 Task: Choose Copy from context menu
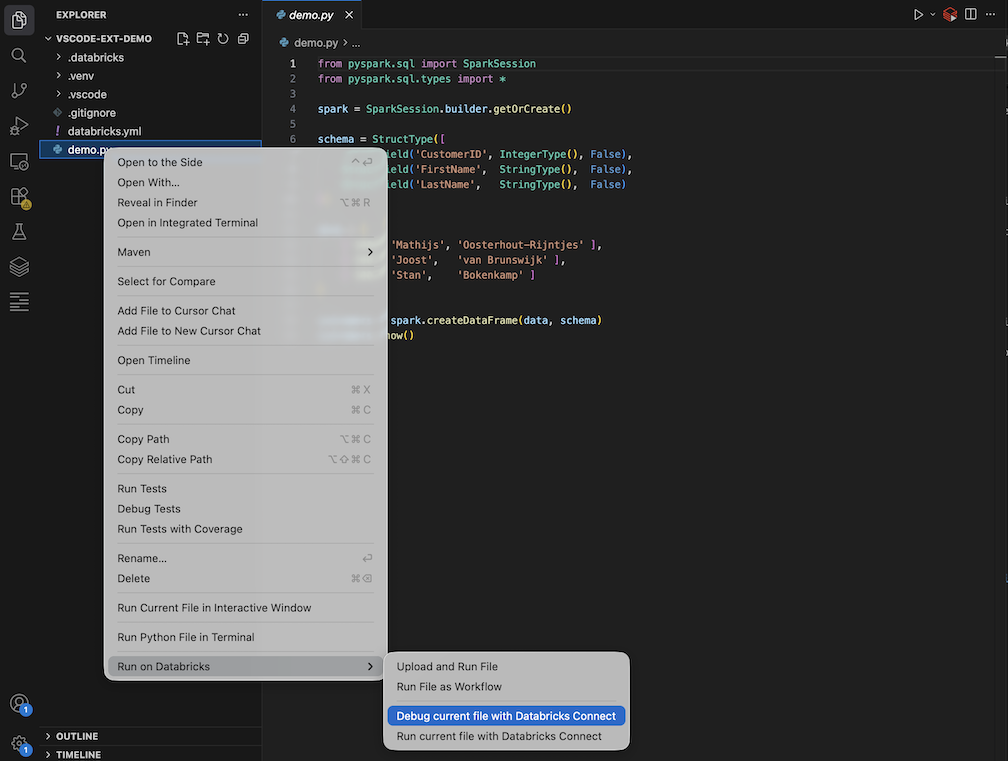[245, 410]
